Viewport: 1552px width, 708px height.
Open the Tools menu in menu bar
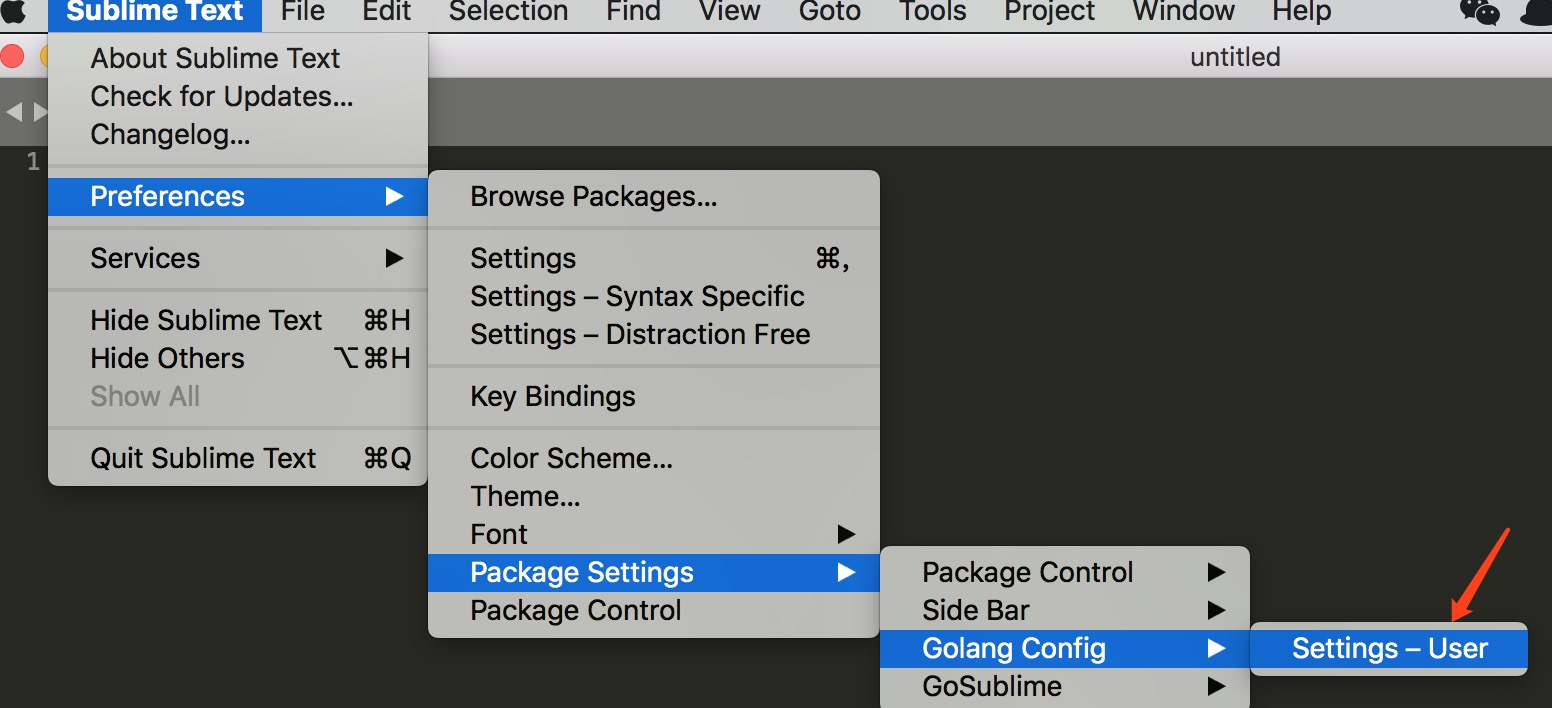tap(932, 11)
